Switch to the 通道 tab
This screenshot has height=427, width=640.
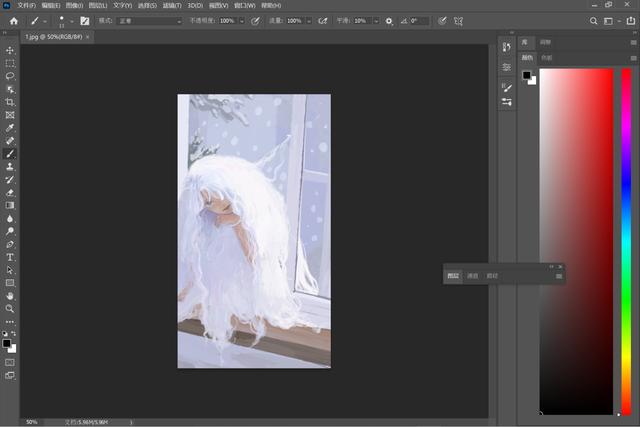click(x=472, y=276)
